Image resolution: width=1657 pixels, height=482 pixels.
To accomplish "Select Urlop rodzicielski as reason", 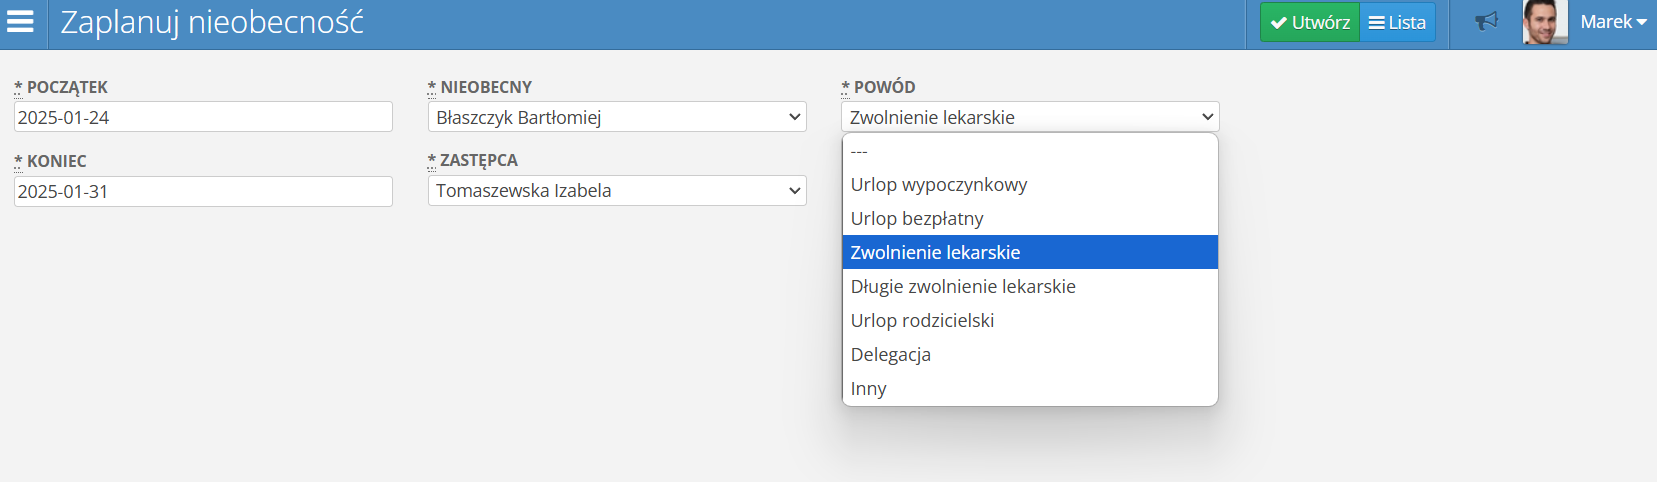I will tap(1030, 321).
